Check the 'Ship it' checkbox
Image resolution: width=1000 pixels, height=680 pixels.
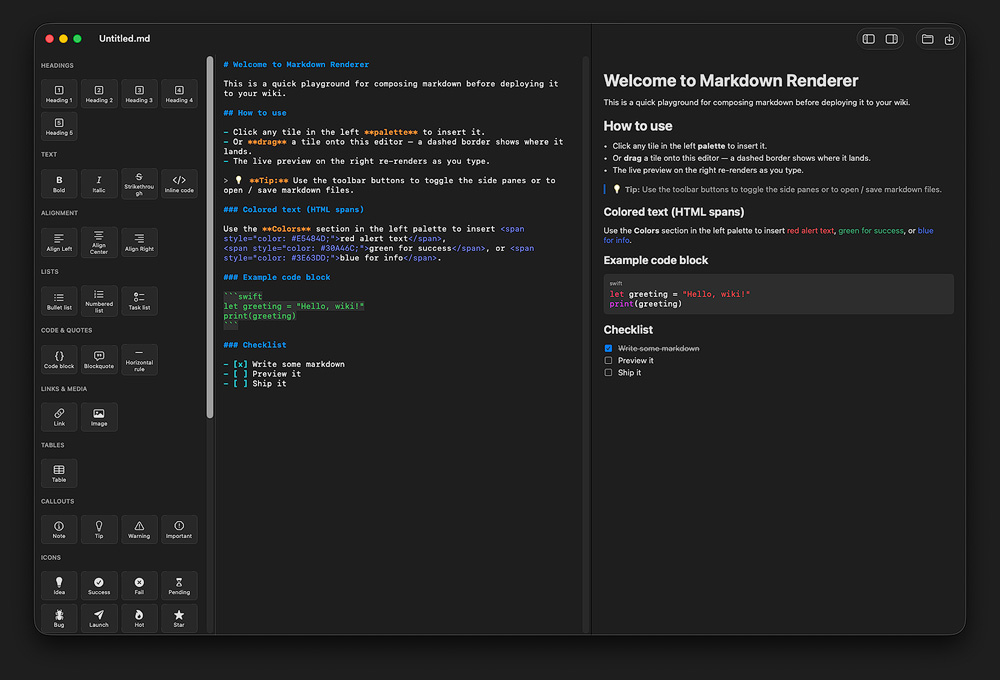pyautogui.click(x=608, y=373)
